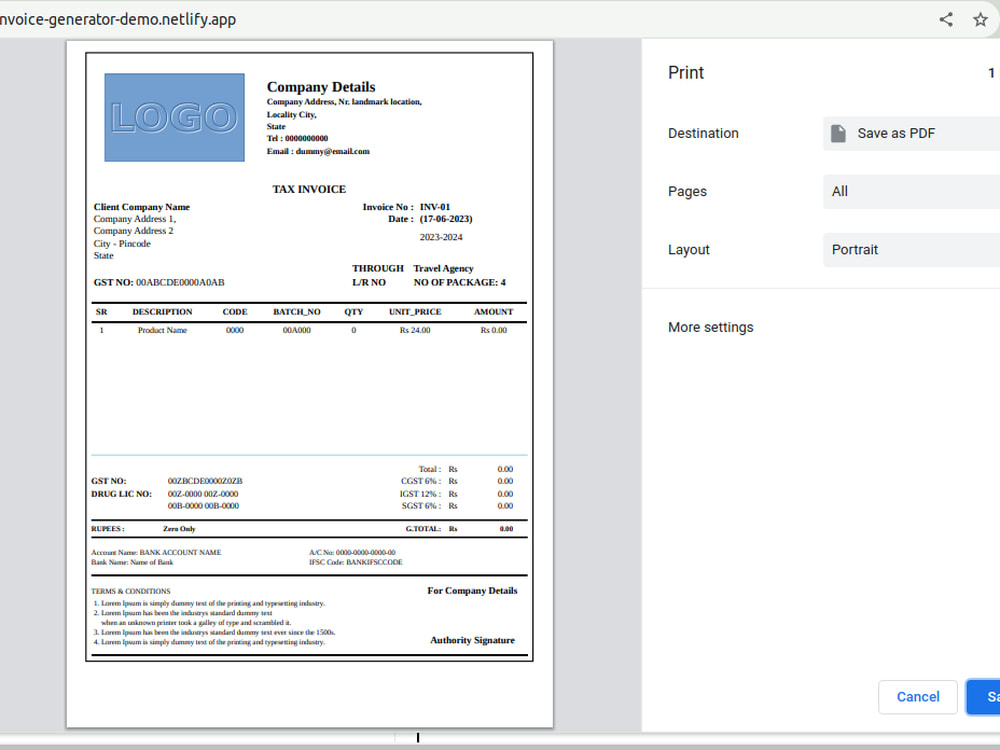Open the Destination dropdown showing Save as PDF

pyautogui.click(x=911, y=133)
